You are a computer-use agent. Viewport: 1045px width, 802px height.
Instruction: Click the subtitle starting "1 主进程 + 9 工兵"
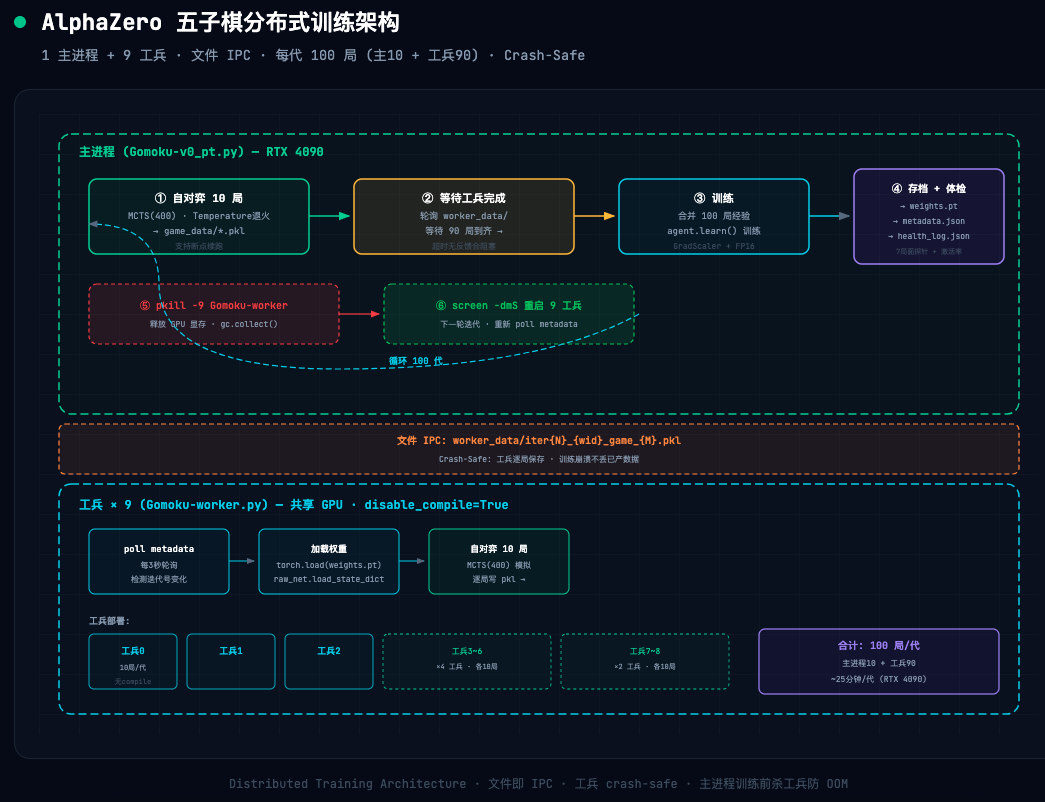coord(313,55)
